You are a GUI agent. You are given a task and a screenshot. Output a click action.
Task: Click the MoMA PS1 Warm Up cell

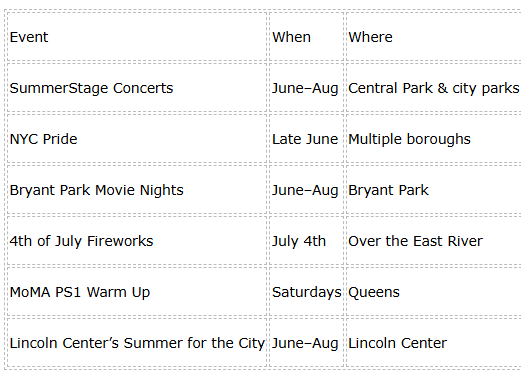pyautogui.click(x=137, y=292)
